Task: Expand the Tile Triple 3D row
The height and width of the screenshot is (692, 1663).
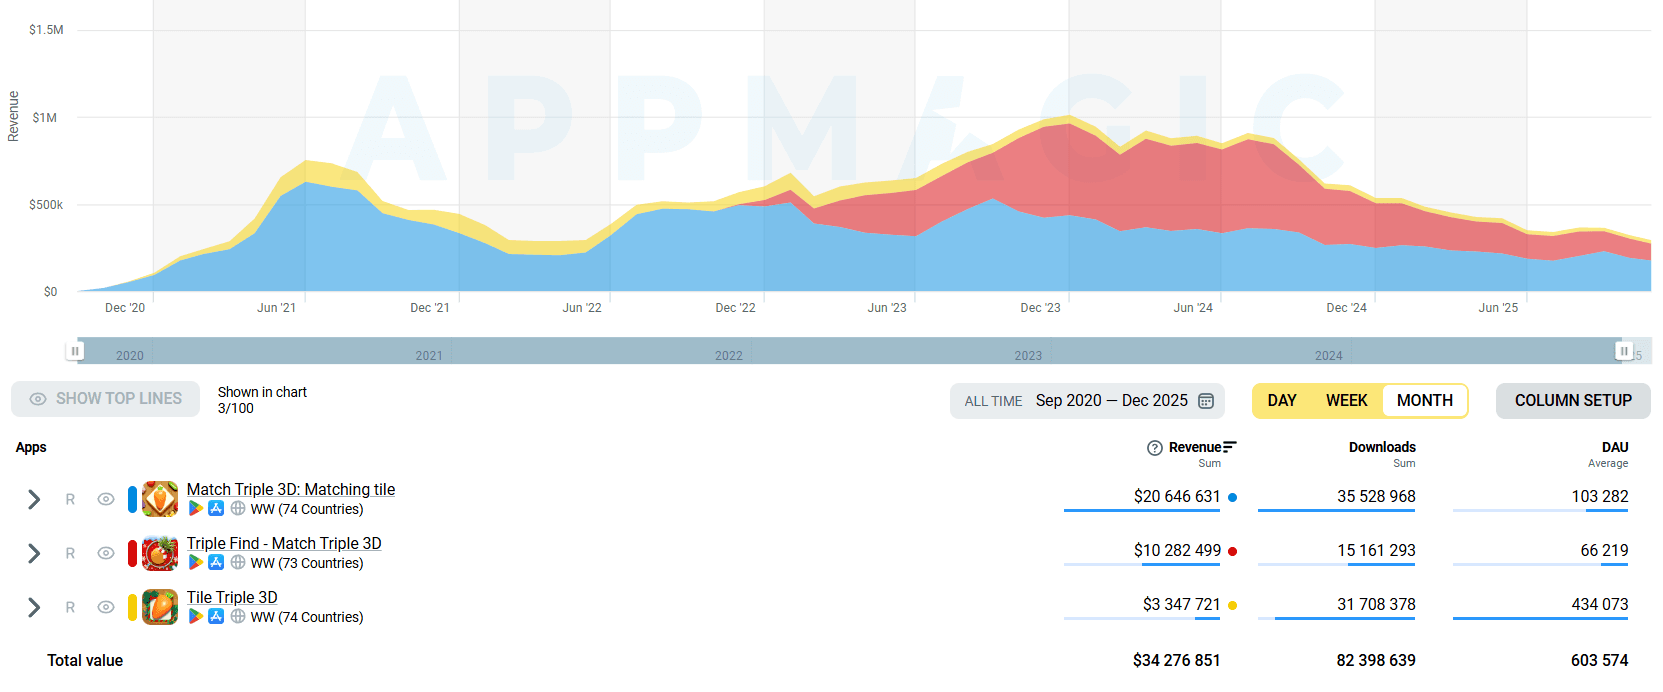Action: [x=34, y=607]
